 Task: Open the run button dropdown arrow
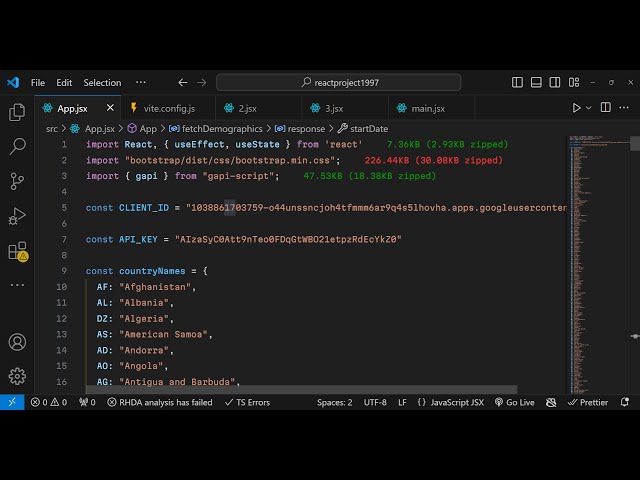point(588,108)
